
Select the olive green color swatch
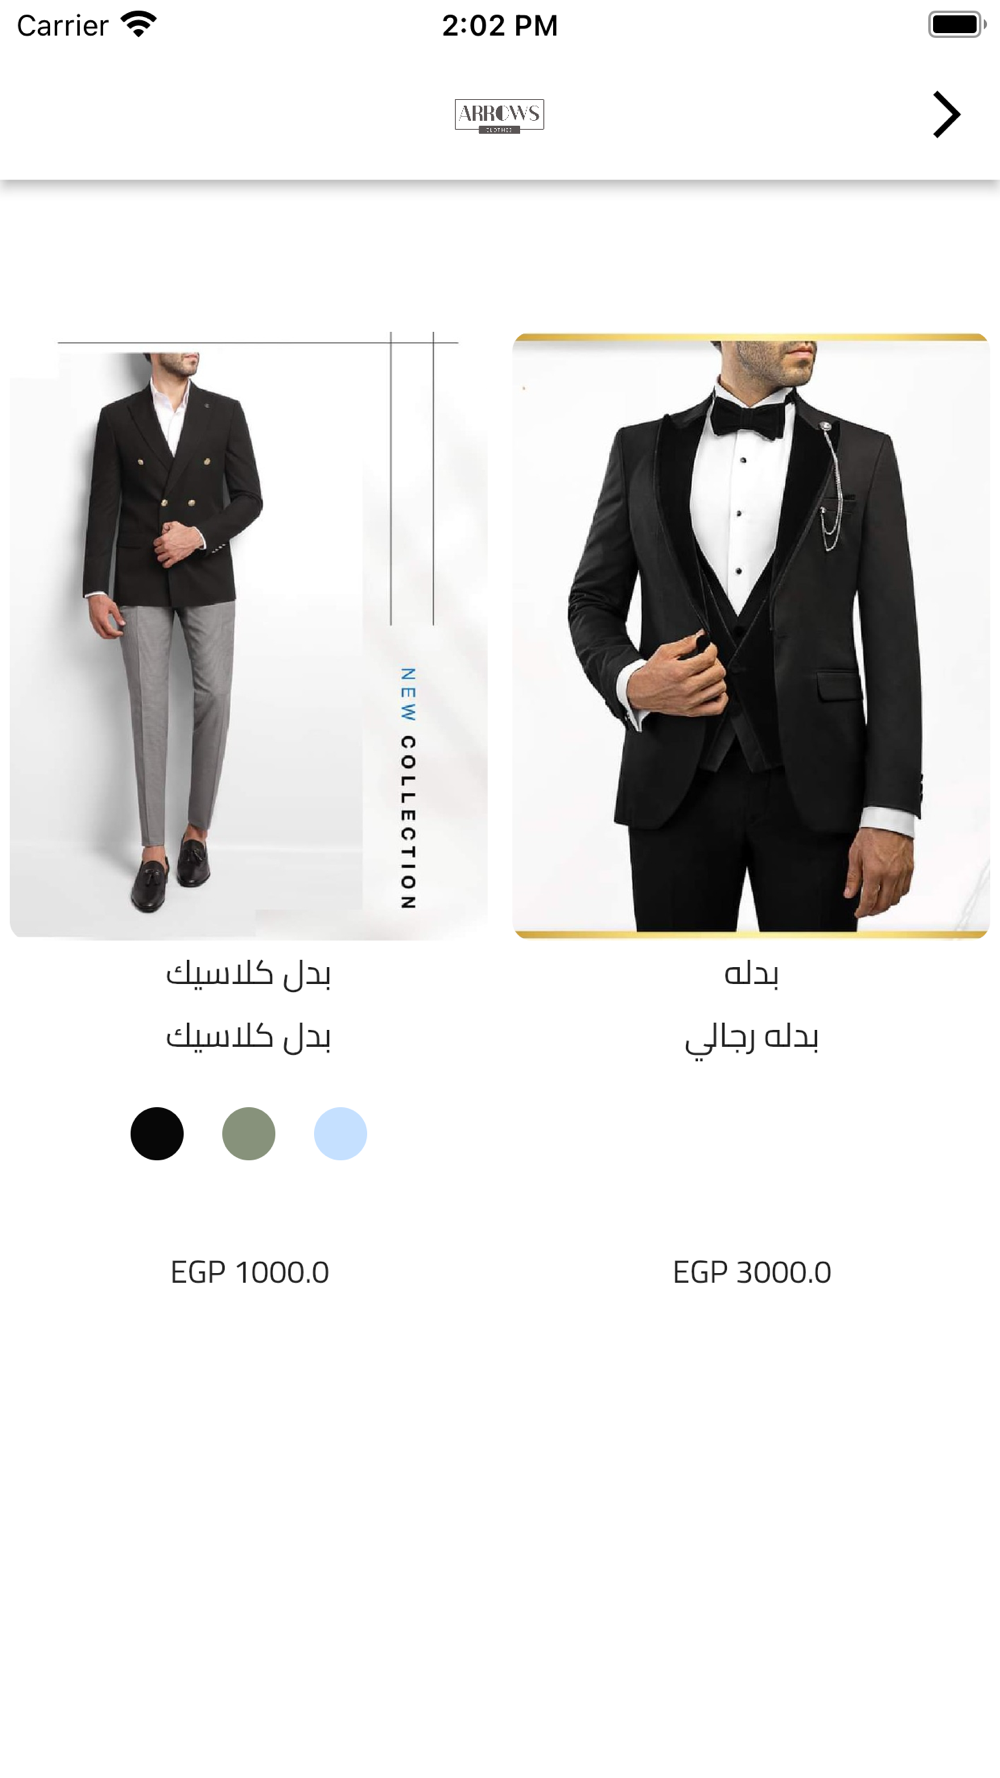tap(249, 1134)
